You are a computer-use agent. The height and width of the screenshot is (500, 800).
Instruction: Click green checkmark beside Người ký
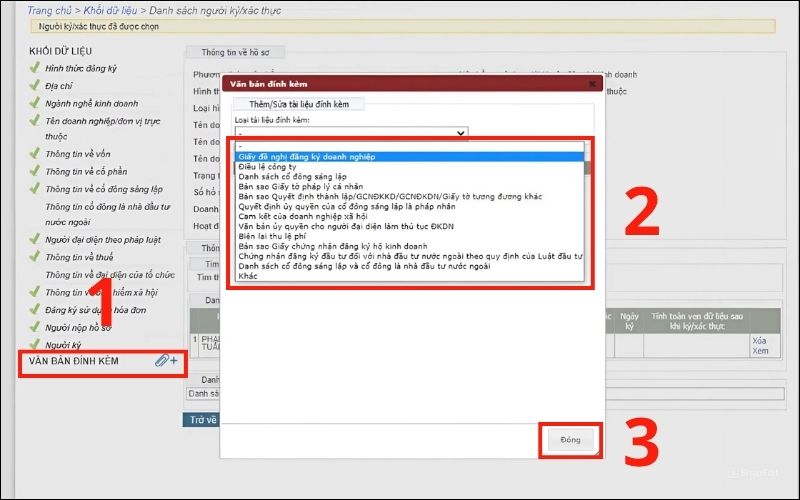[35, 342]
